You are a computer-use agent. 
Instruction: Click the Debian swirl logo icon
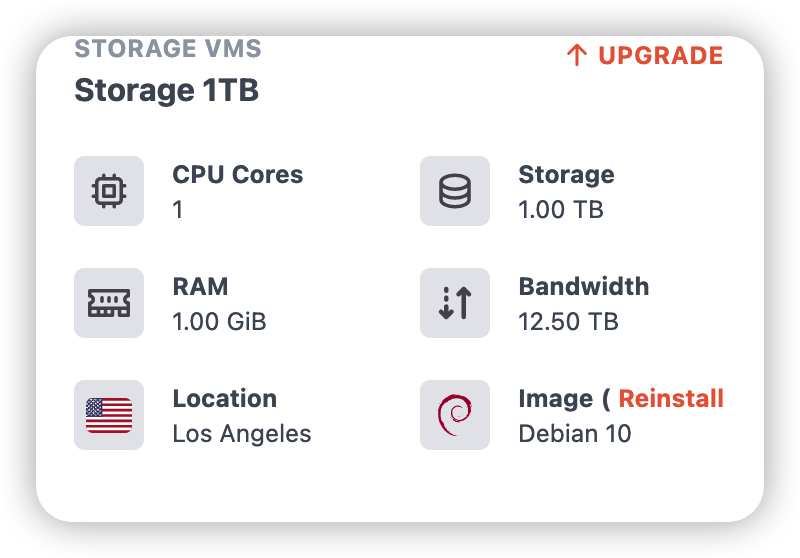pyautogui.click(x=455, y=415)
